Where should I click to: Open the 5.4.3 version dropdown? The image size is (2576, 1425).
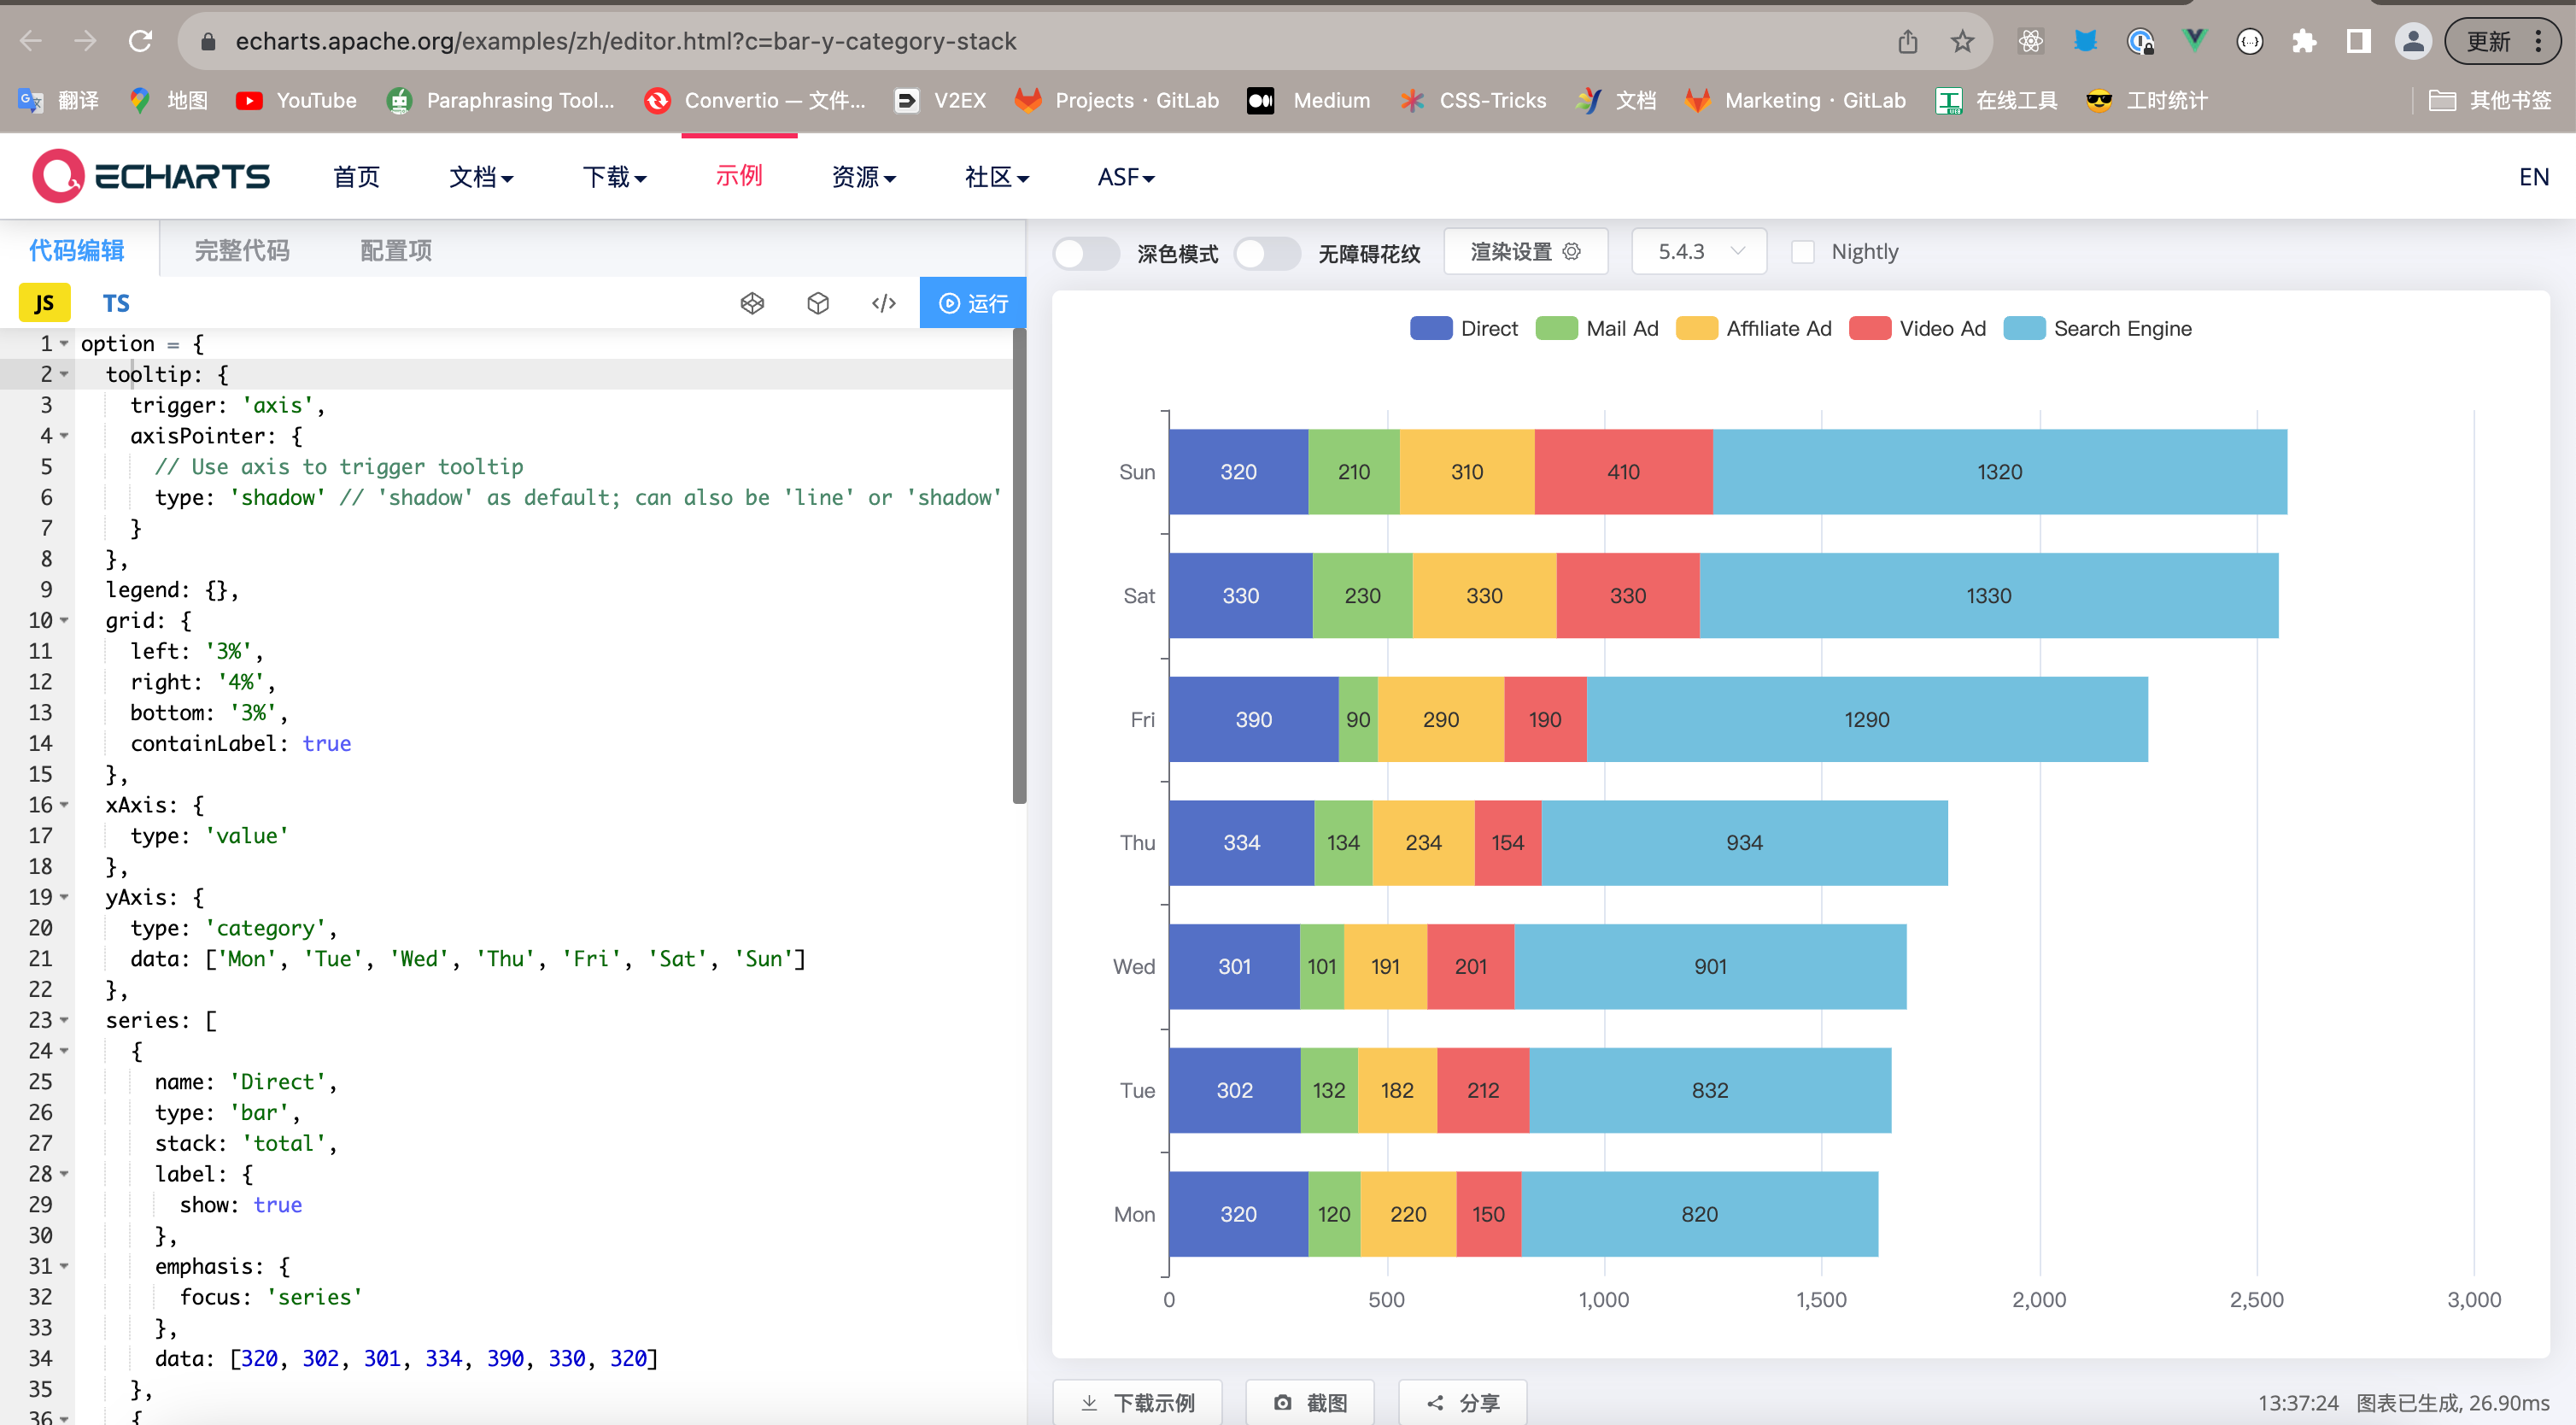1699,252
